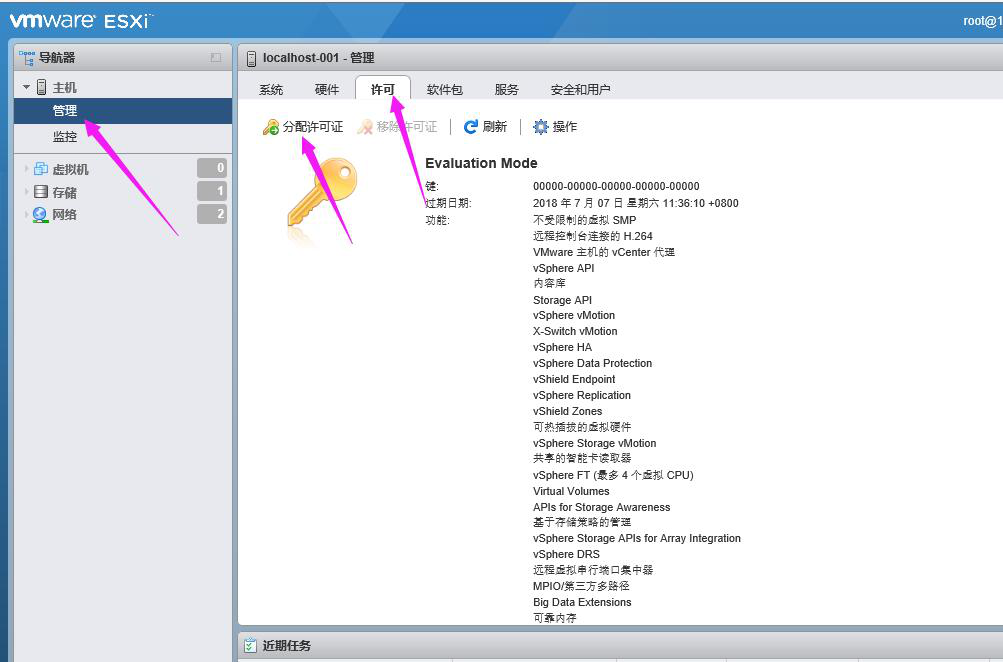Click the APIs for Storage Awareness text

601,507
